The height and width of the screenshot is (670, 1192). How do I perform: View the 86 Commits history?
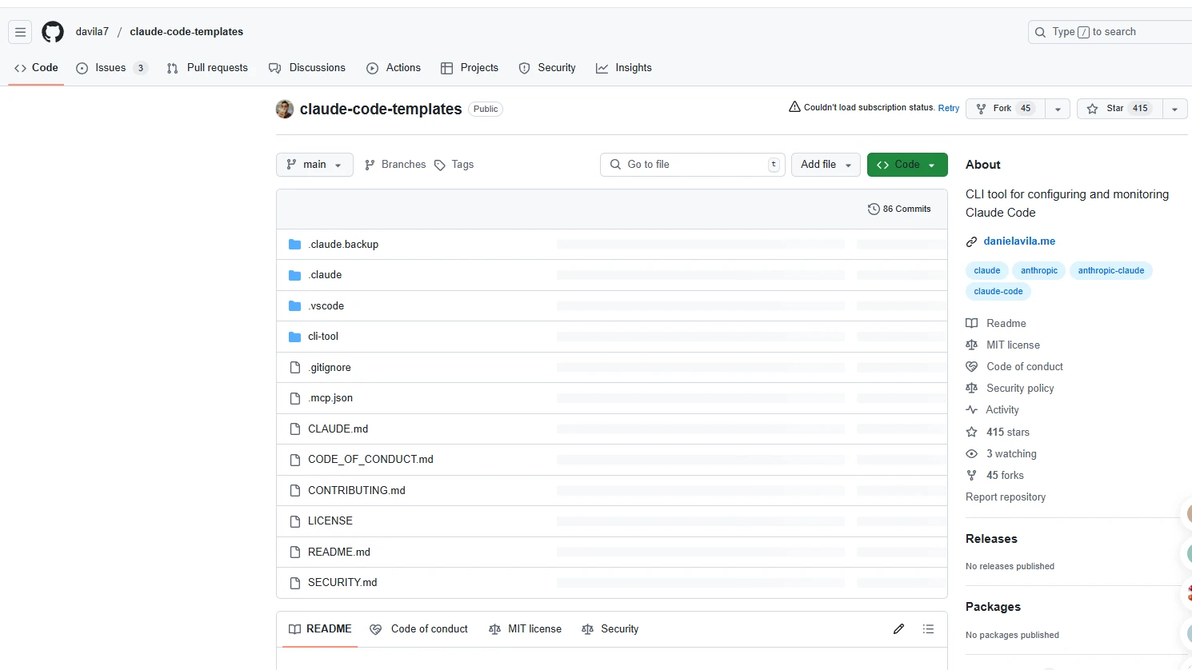(899, 209)
